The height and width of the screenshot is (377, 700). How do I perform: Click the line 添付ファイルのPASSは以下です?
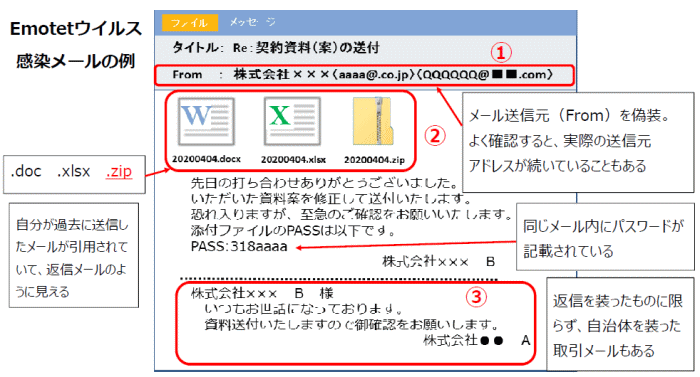(x=293, y=230)
